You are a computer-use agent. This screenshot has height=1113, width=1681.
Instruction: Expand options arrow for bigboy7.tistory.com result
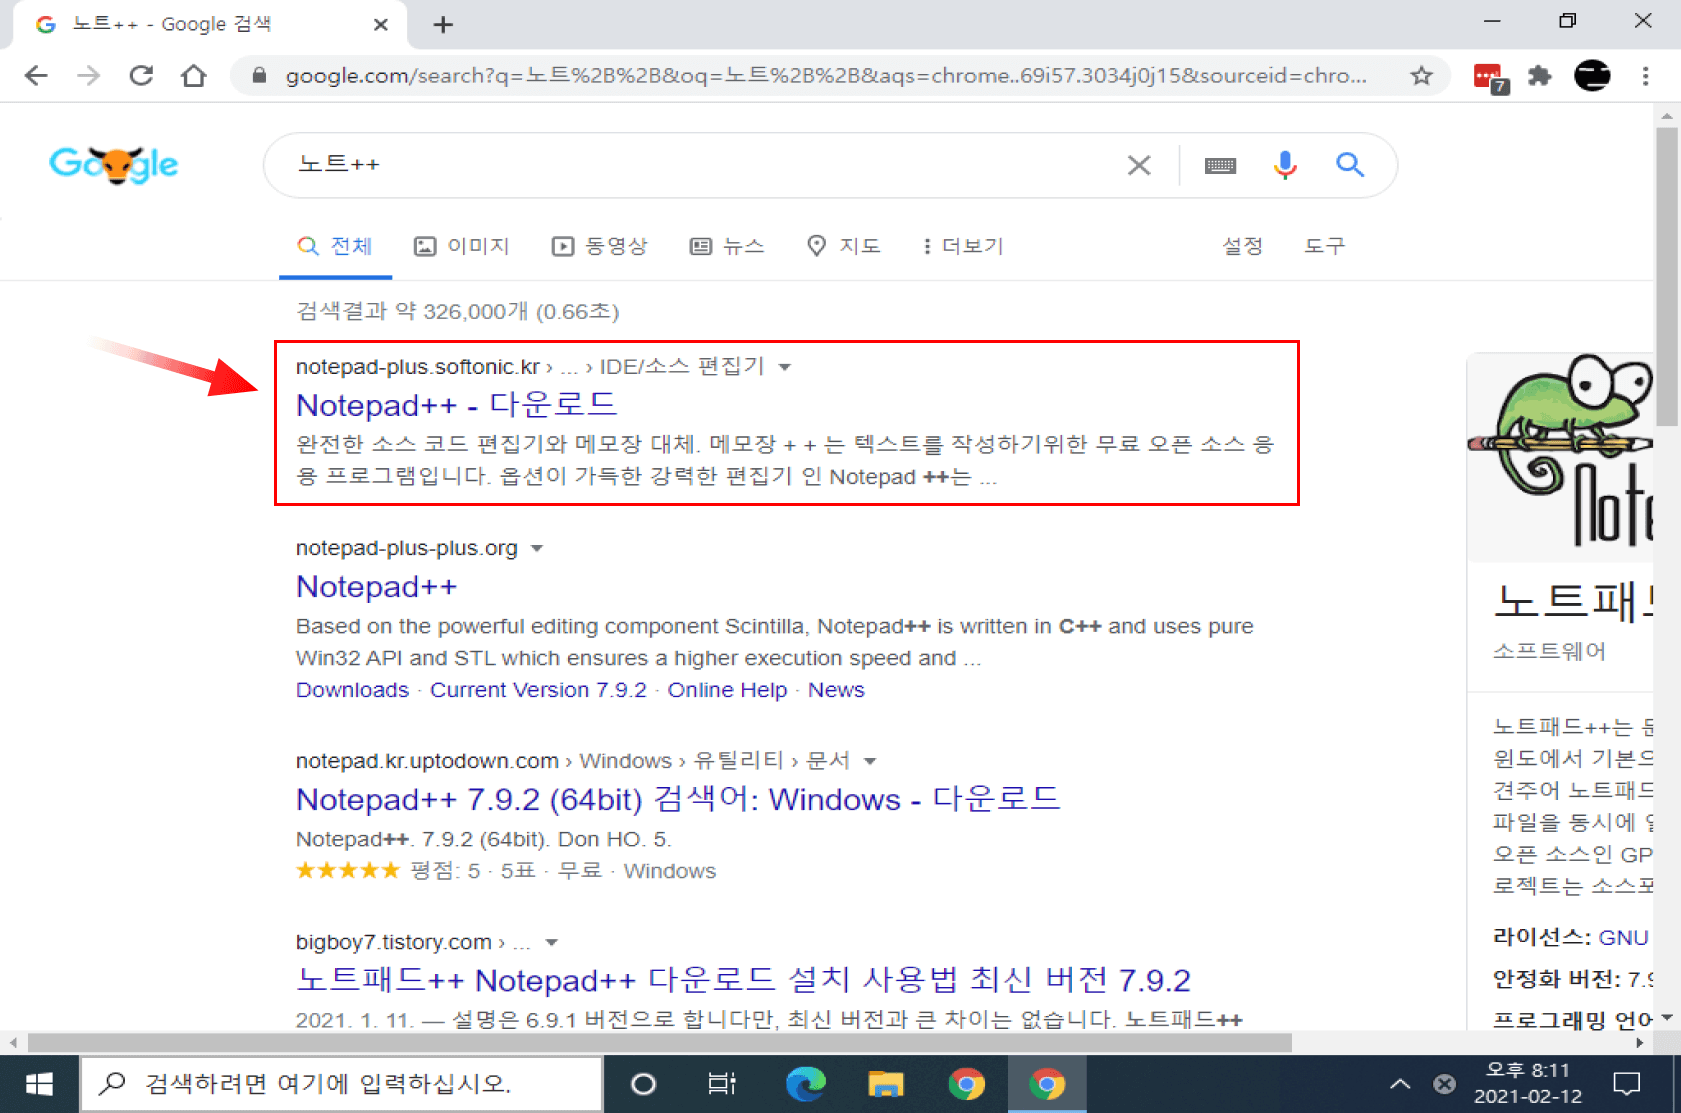(x=551, y=943)
